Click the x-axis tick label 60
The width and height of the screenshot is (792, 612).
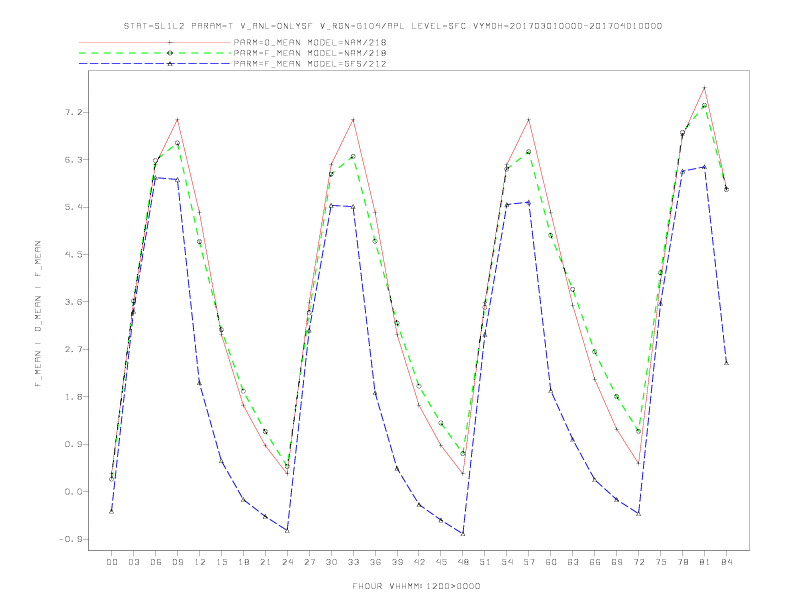(551, 562)
